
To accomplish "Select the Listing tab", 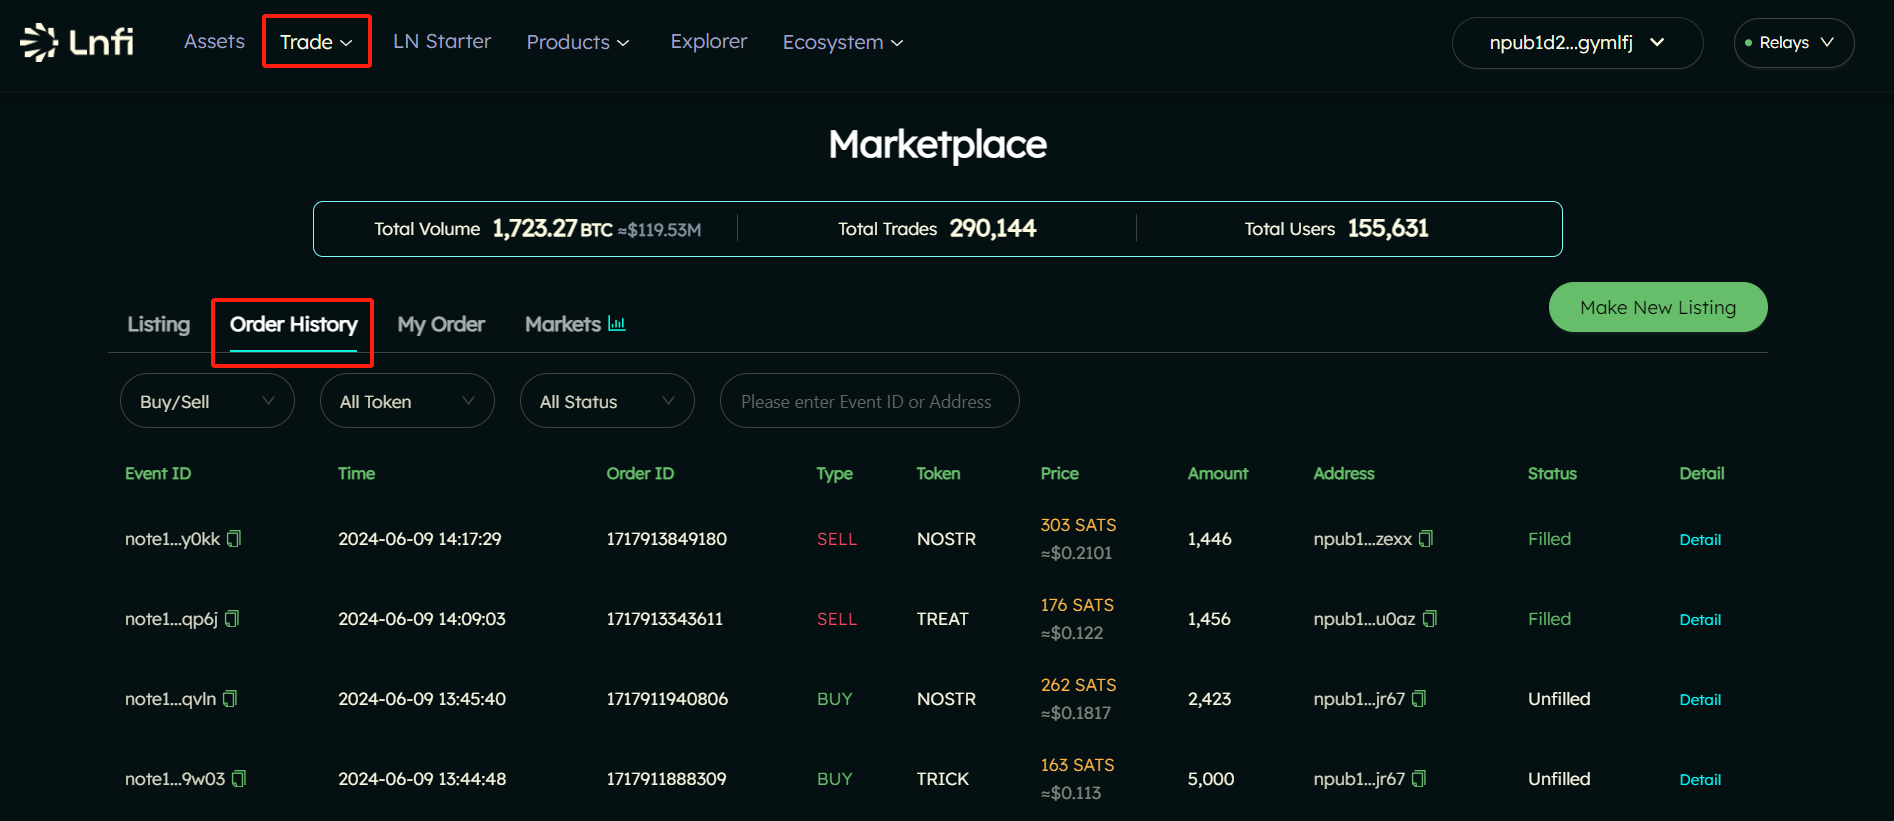I will [x=158, y=324].
